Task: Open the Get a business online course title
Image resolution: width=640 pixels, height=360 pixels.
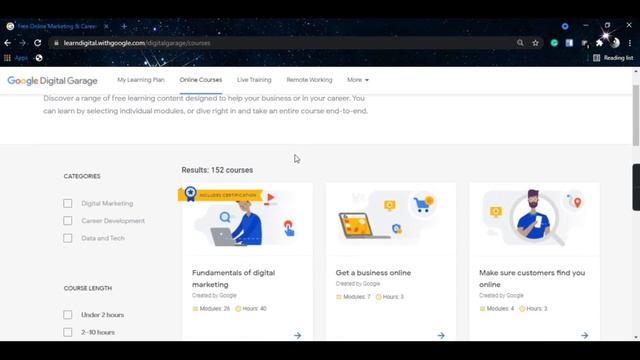Action: point(373,273)
